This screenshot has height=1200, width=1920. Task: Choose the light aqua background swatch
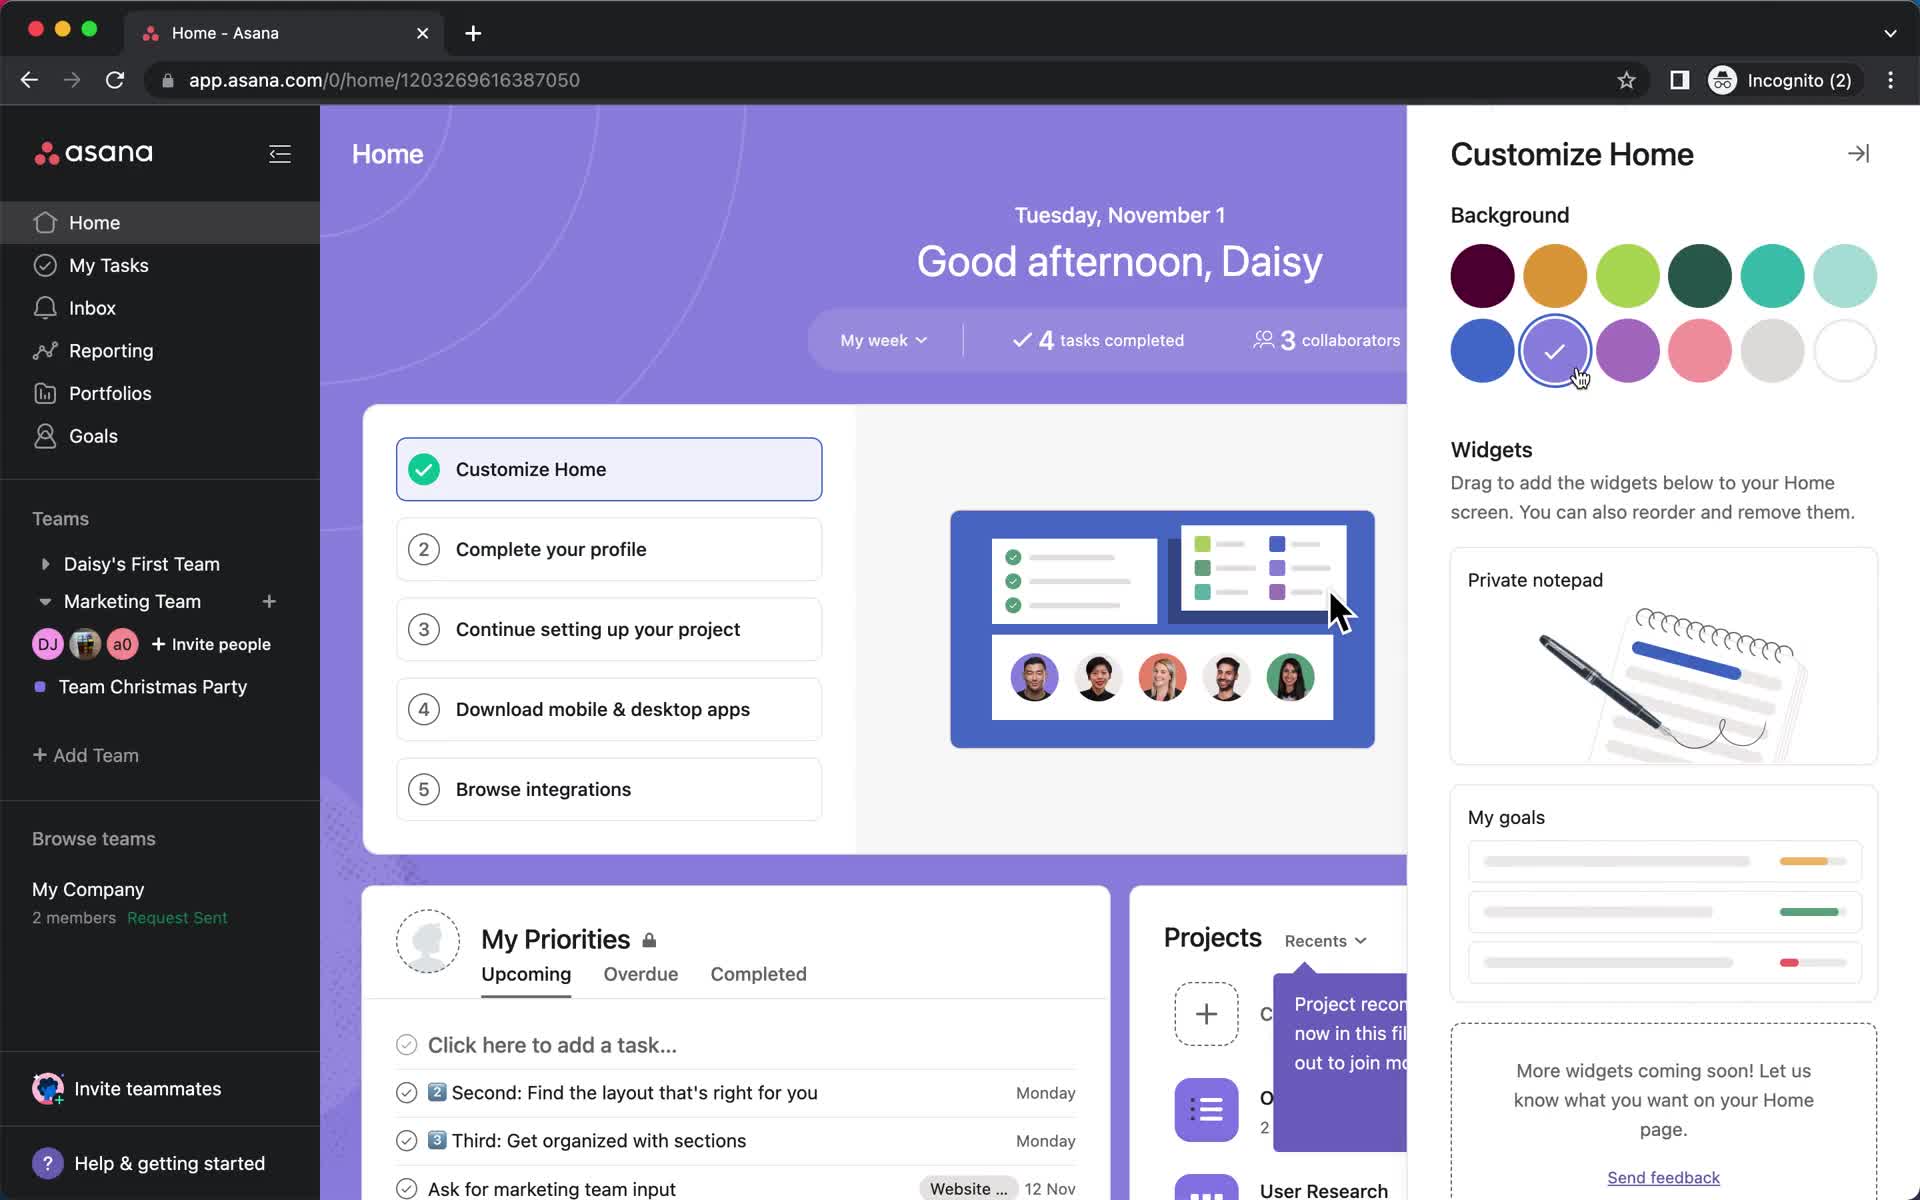point(1845,276)
